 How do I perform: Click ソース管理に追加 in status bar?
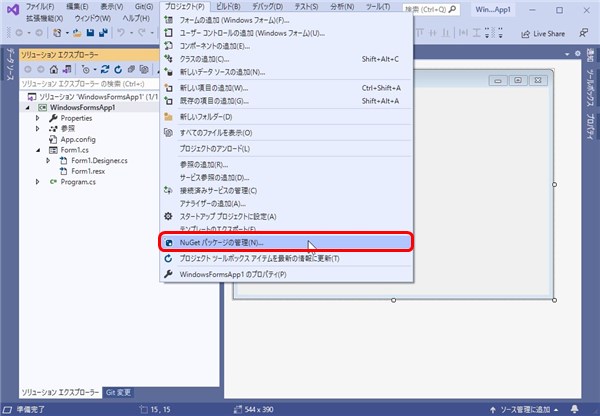525,409
